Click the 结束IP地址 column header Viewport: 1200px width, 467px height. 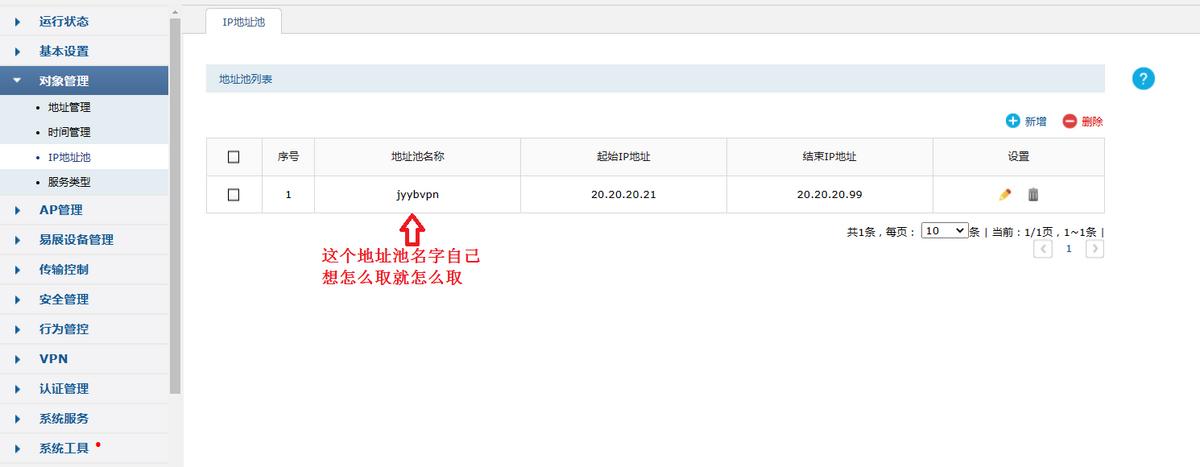tap(830, 157)
